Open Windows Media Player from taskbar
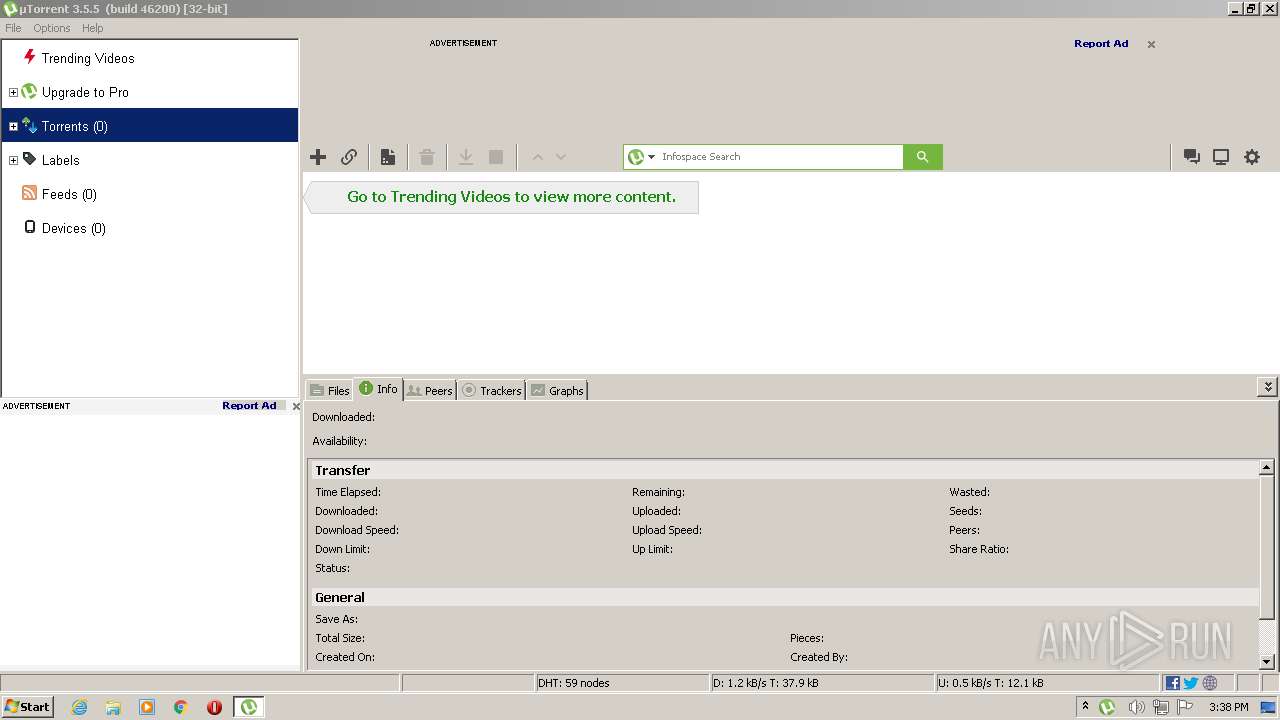The height and width of the screenshot is (720, 1280). tap(147, 707)
